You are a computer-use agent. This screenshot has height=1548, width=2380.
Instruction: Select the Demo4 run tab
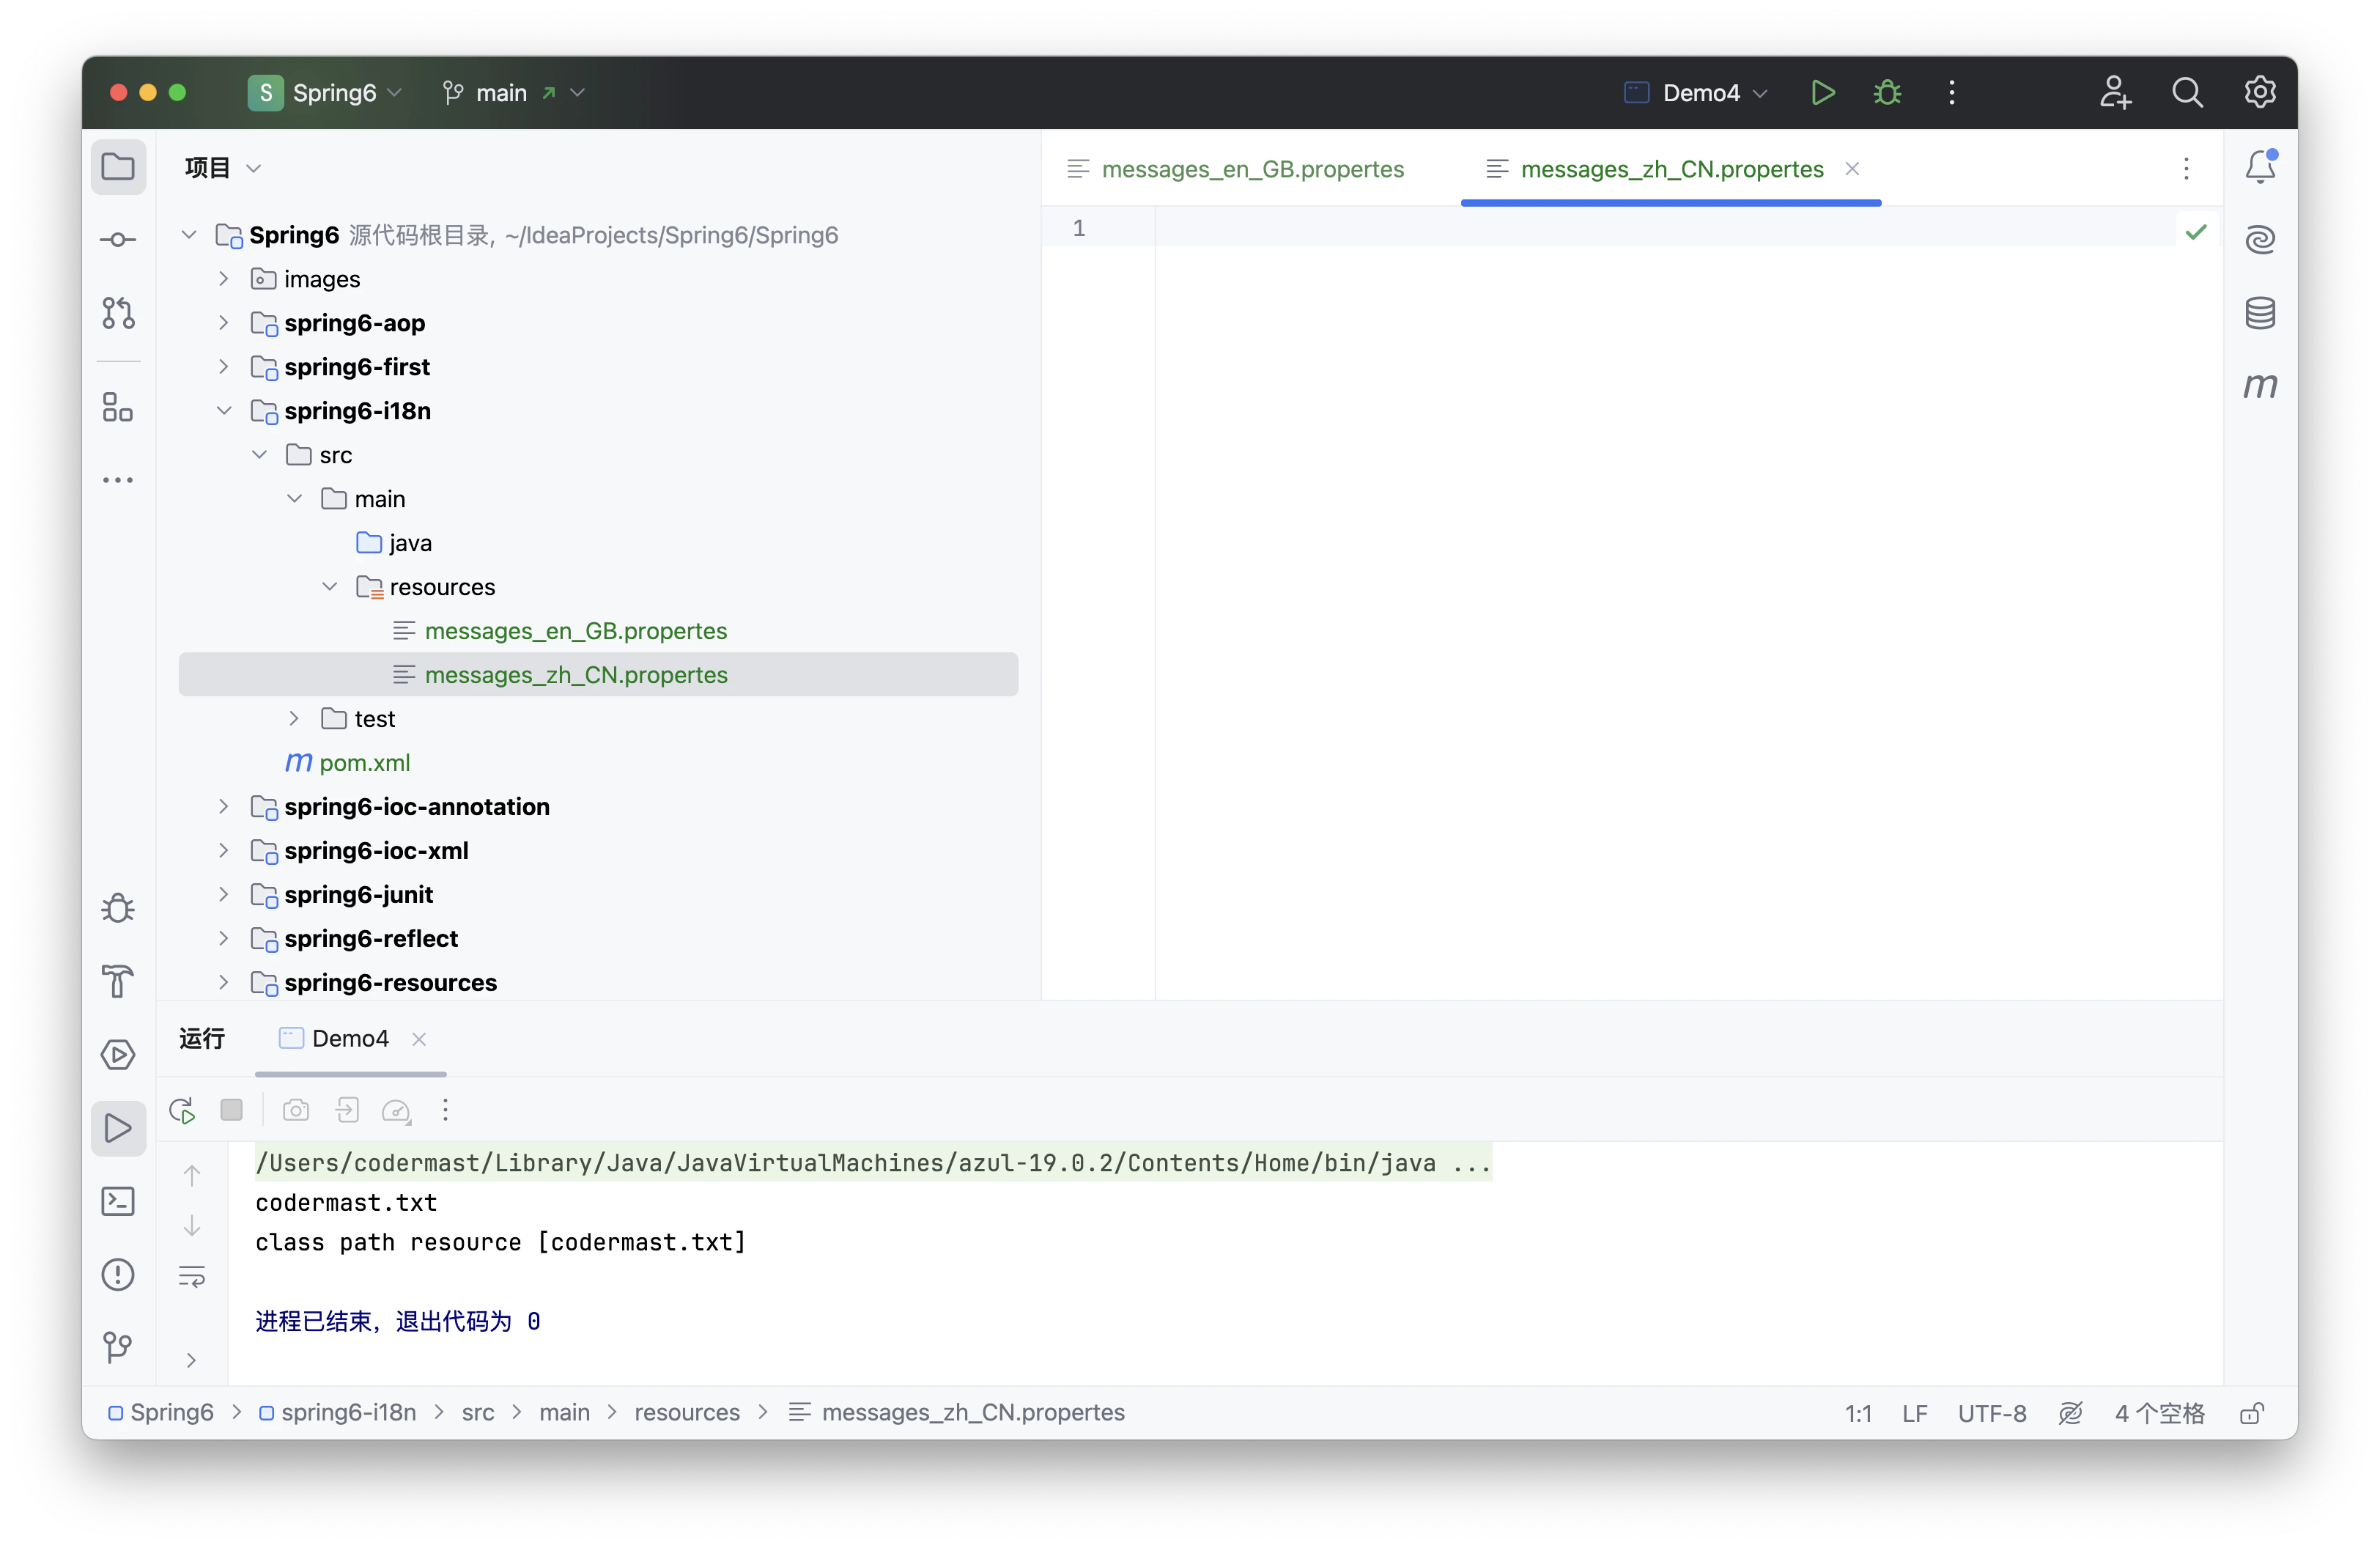[349, 1039]
